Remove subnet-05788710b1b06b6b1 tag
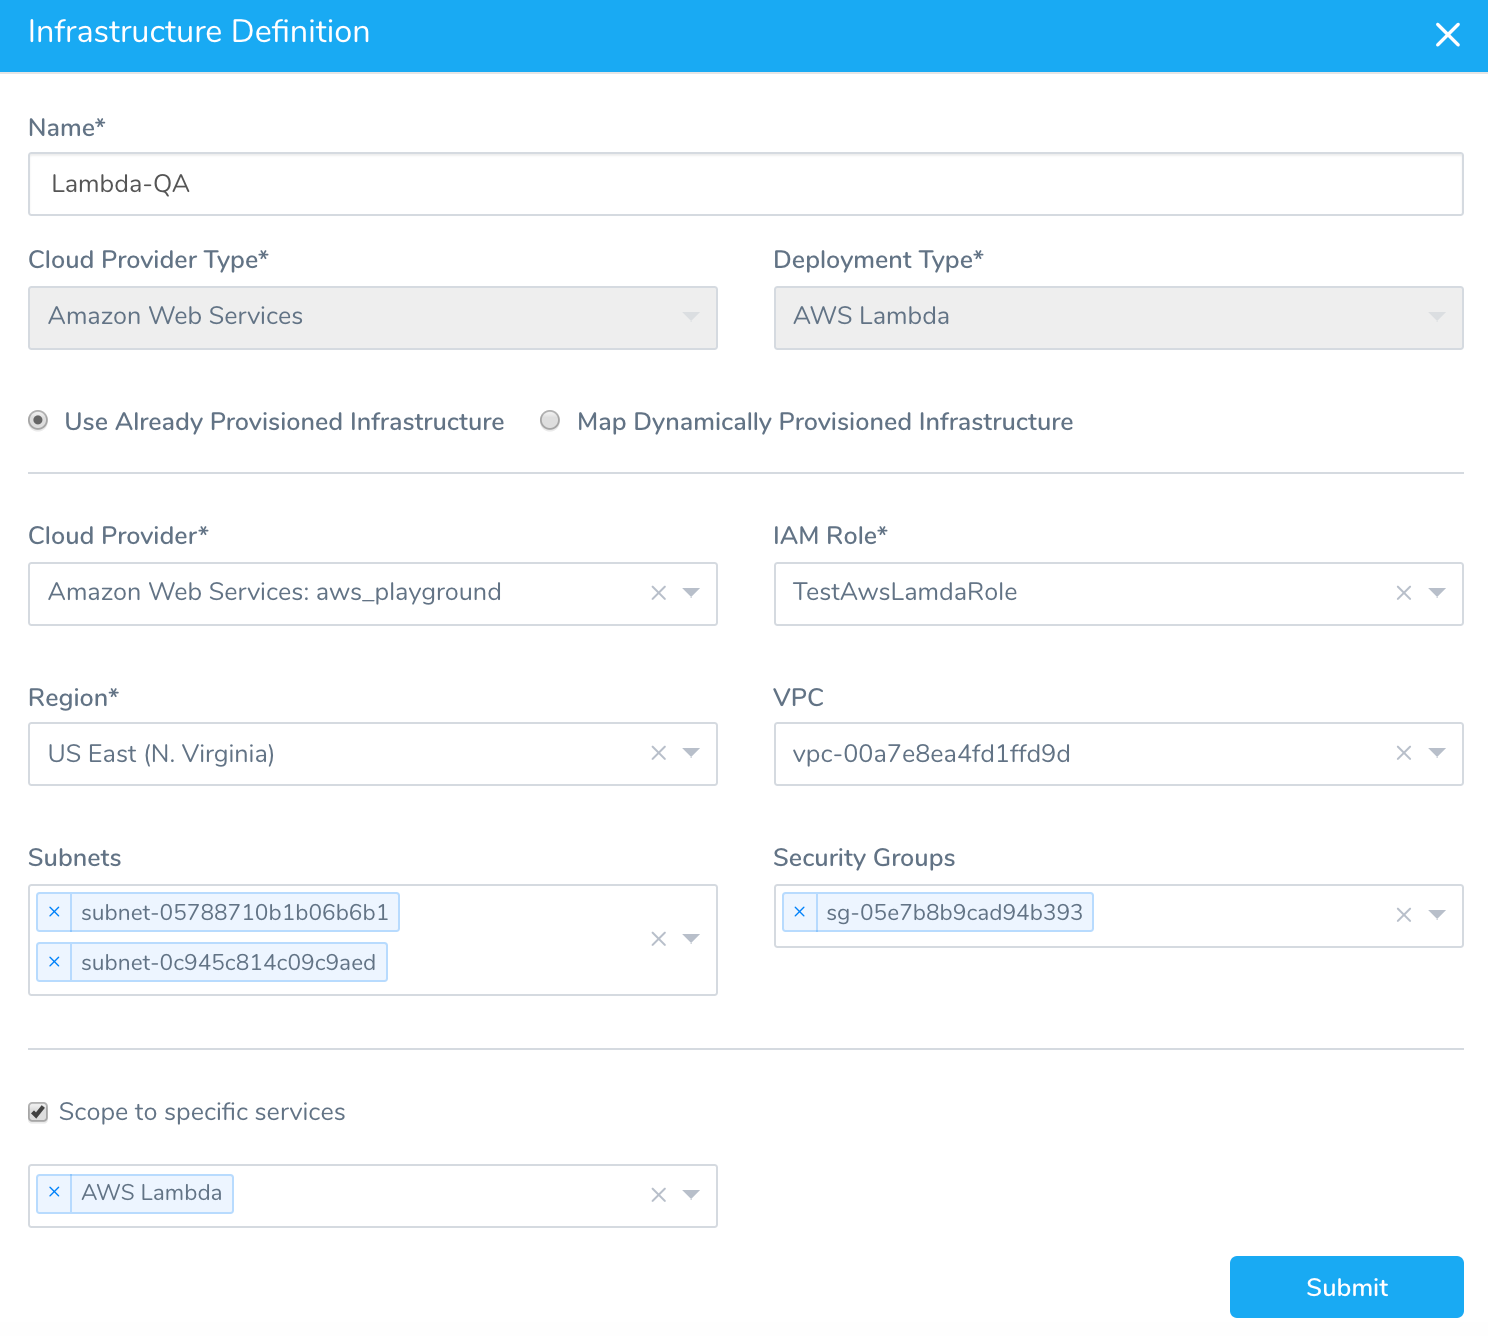Viewport: 1488px width, 1336px height. [54, 912]
